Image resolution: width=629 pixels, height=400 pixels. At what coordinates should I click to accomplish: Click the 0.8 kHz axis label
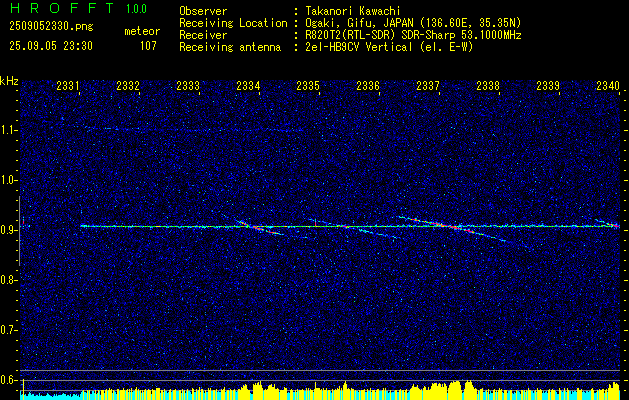tap(8, 280)
